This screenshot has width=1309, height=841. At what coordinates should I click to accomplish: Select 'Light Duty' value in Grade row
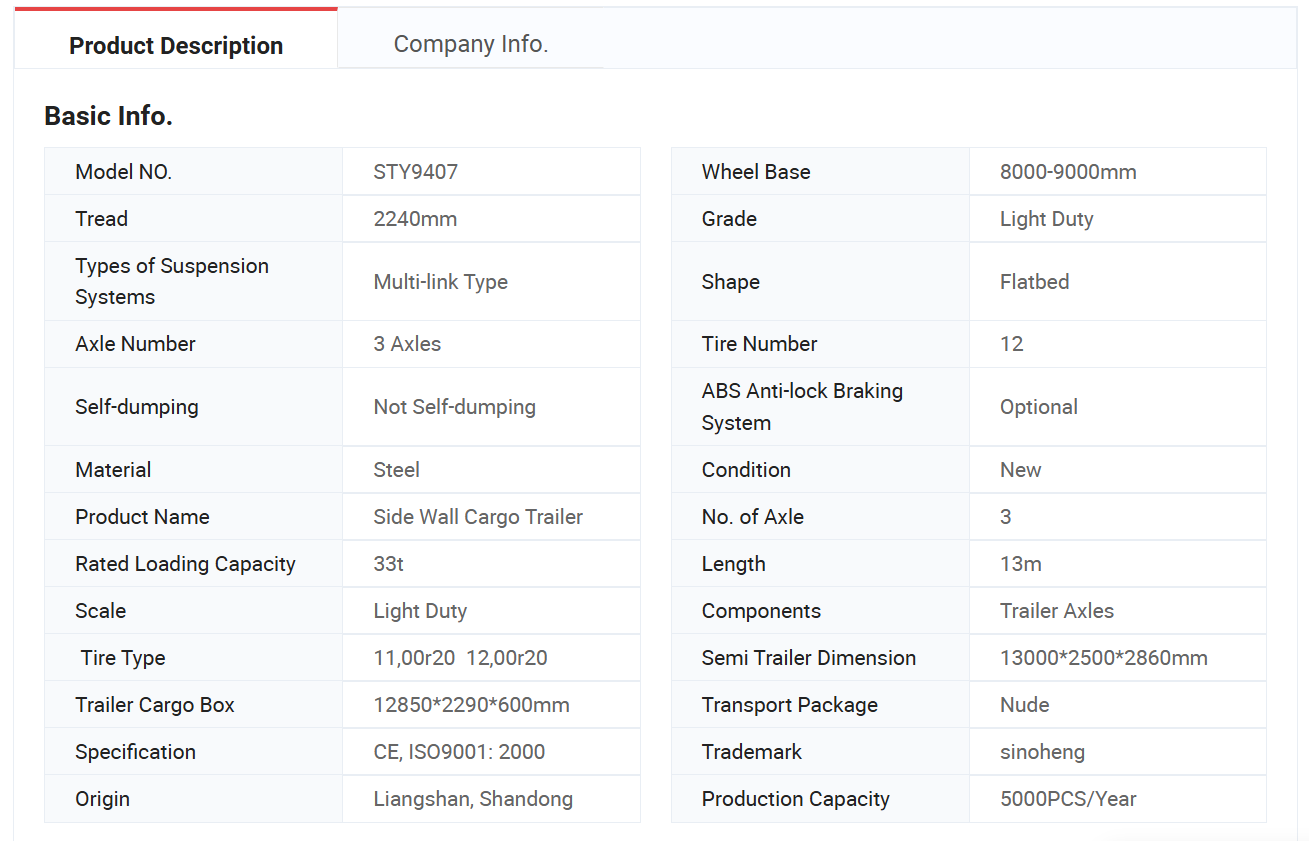tap(1047, 219)
